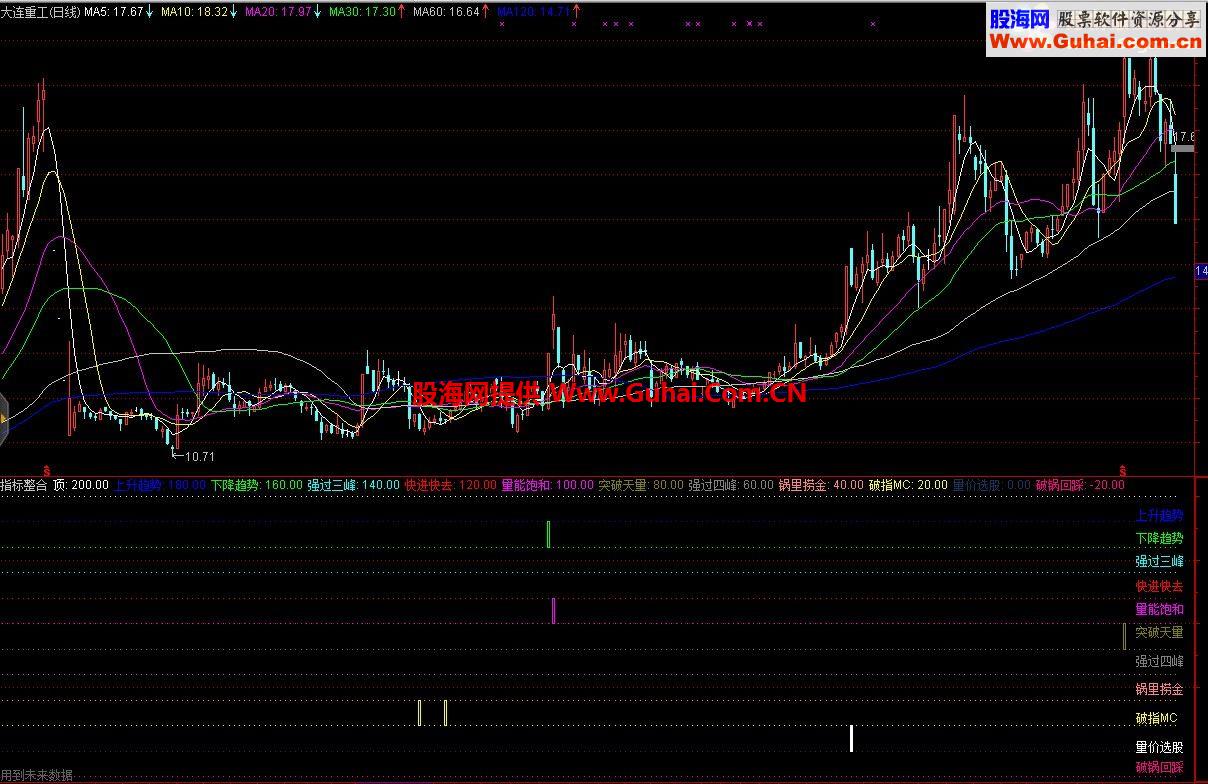This screenshot has width=1208, height=784.
Task: Select the 锅里捞金 right-side label
Action: click(1159, 689)
